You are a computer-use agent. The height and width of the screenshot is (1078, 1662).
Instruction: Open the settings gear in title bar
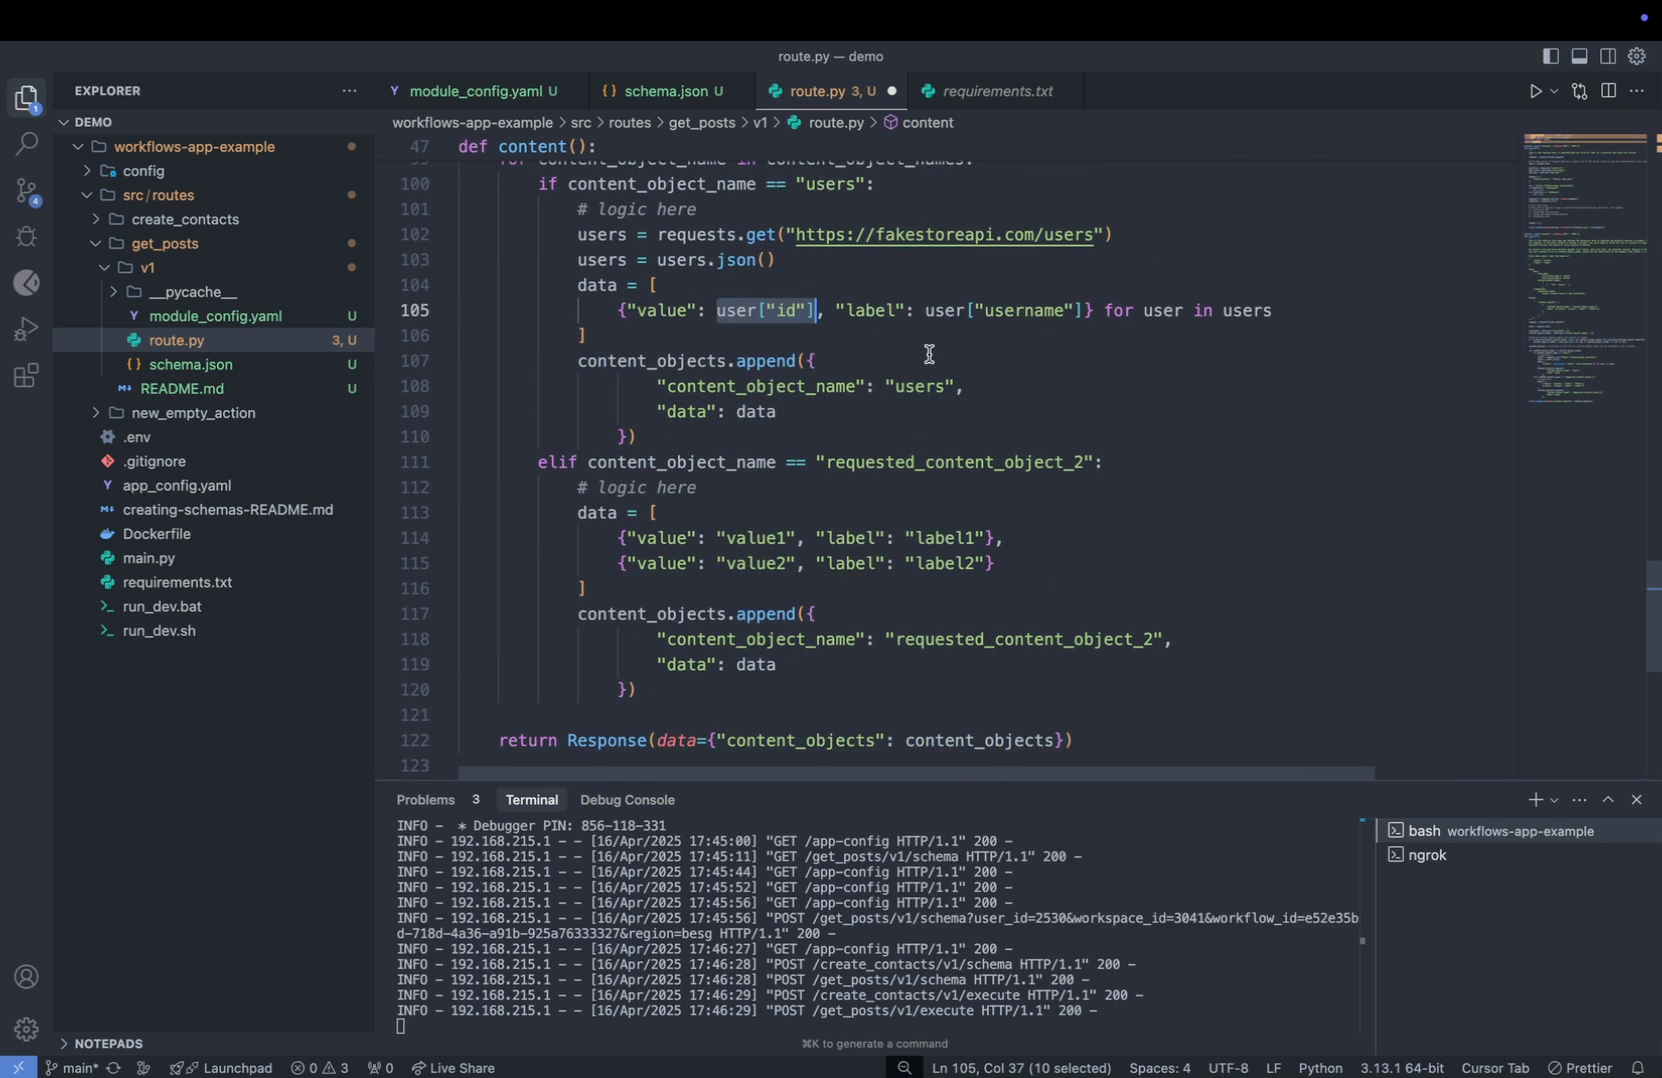[1637, 57]
